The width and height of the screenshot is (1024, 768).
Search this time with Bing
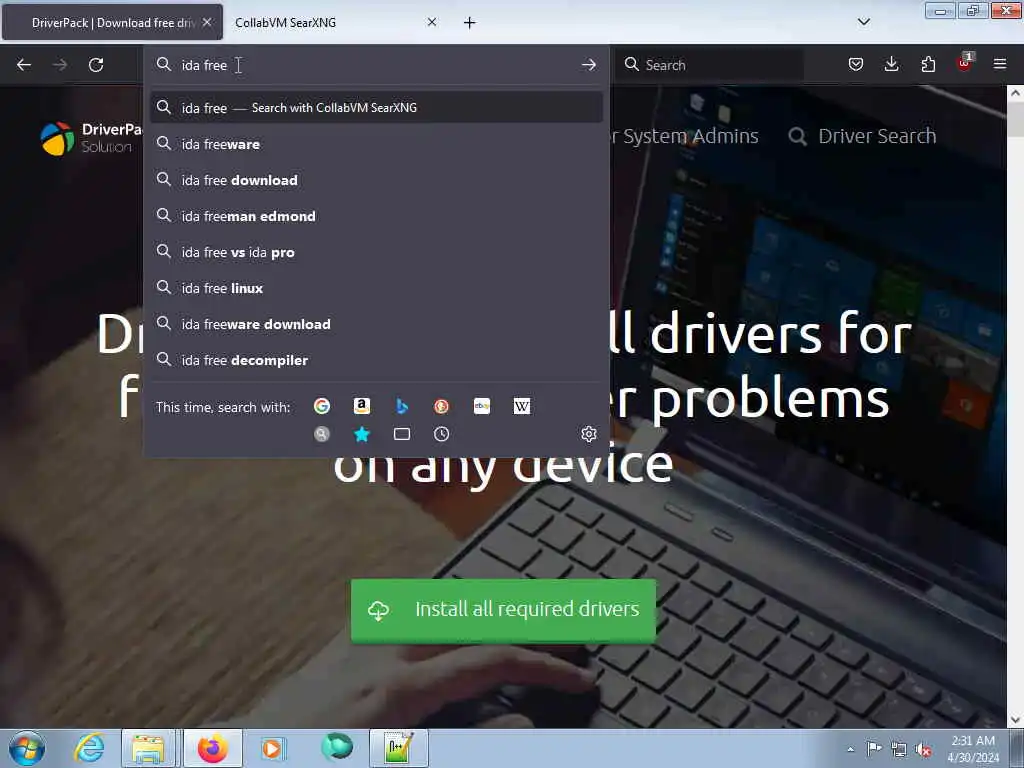[x=402, y=406]
